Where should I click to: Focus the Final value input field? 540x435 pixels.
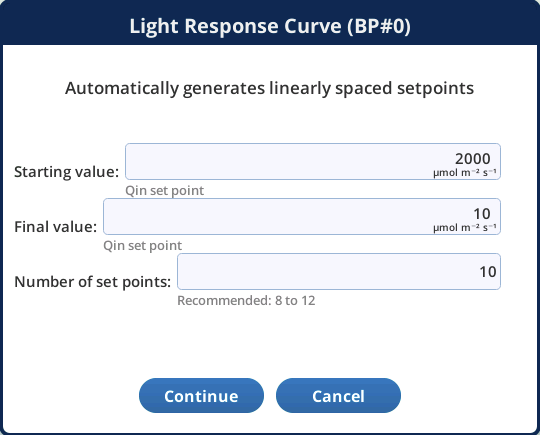[302, 217]
